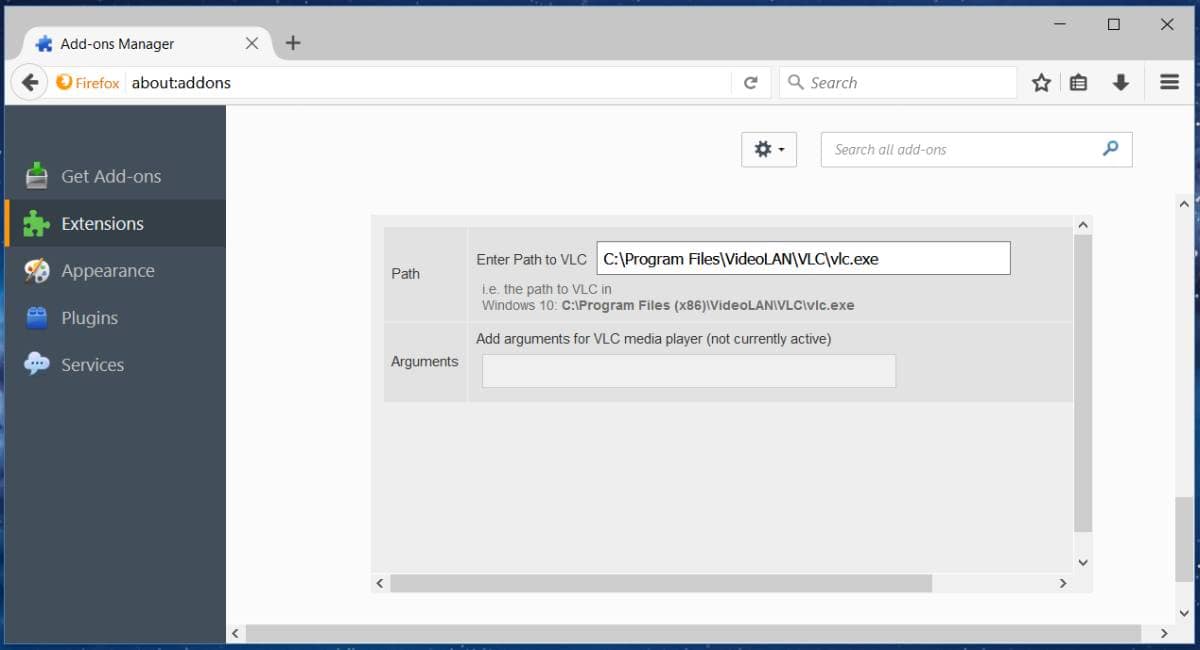Reload the about:addons page
This screenshot has height=650, width=1200.
[x=751, y=82]
